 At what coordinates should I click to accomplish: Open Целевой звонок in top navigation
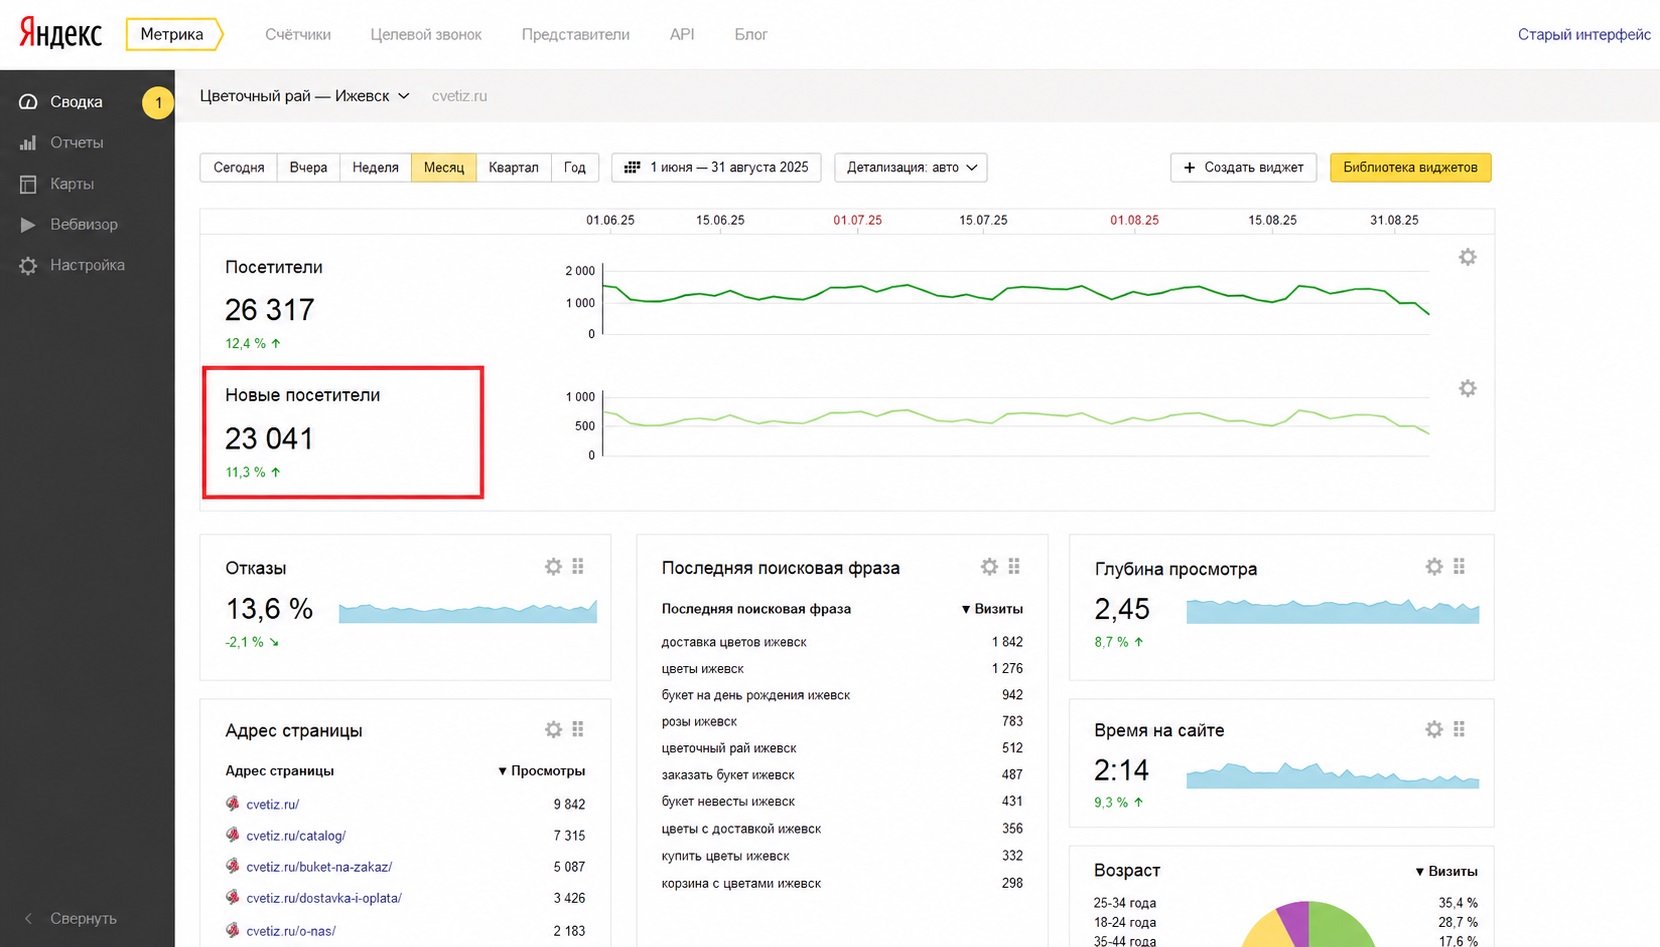(x=426, y=34)
